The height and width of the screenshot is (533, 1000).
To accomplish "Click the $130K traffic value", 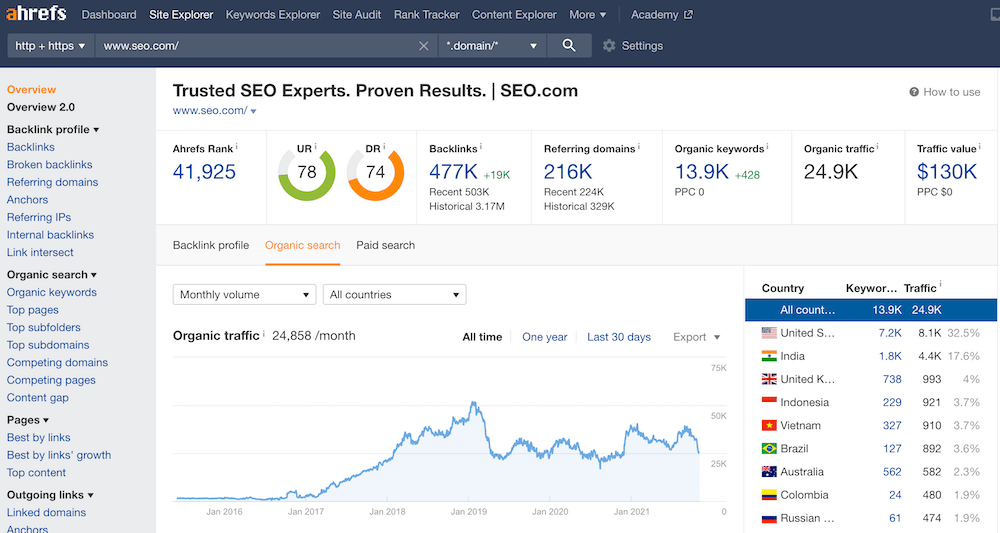I will 947,172.
